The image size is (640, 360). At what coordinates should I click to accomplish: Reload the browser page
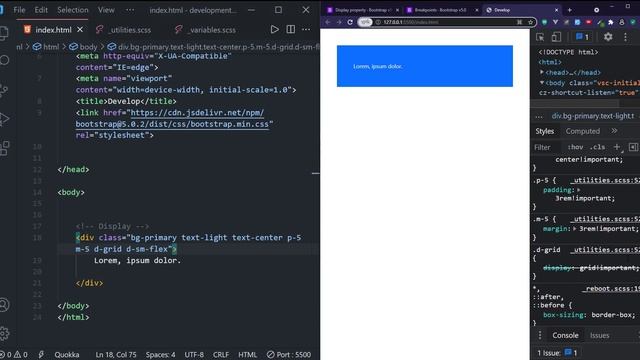(x=350, y=22)
